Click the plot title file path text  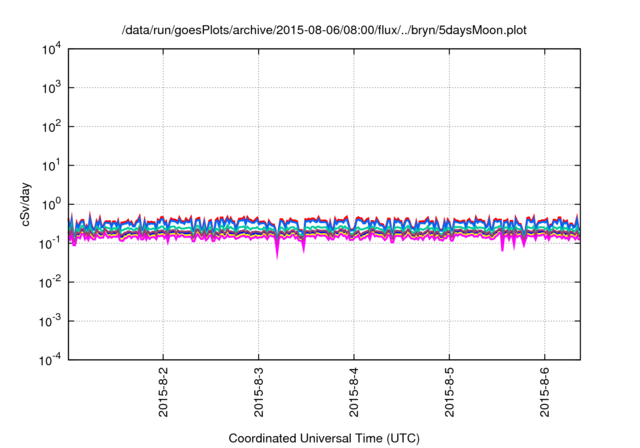(x=324, y=30)
